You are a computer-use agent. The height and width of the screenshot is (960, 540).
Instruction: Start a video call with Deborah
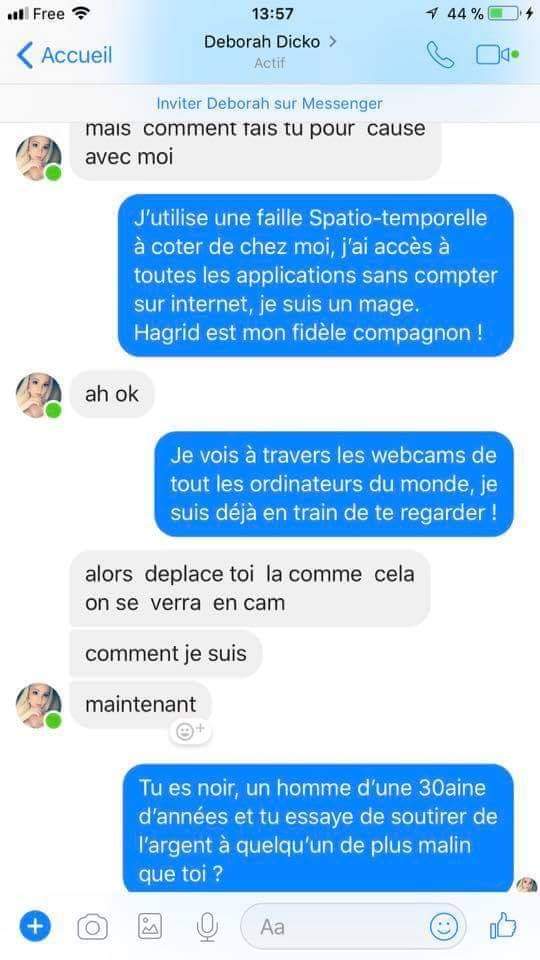tap(497, 54)
